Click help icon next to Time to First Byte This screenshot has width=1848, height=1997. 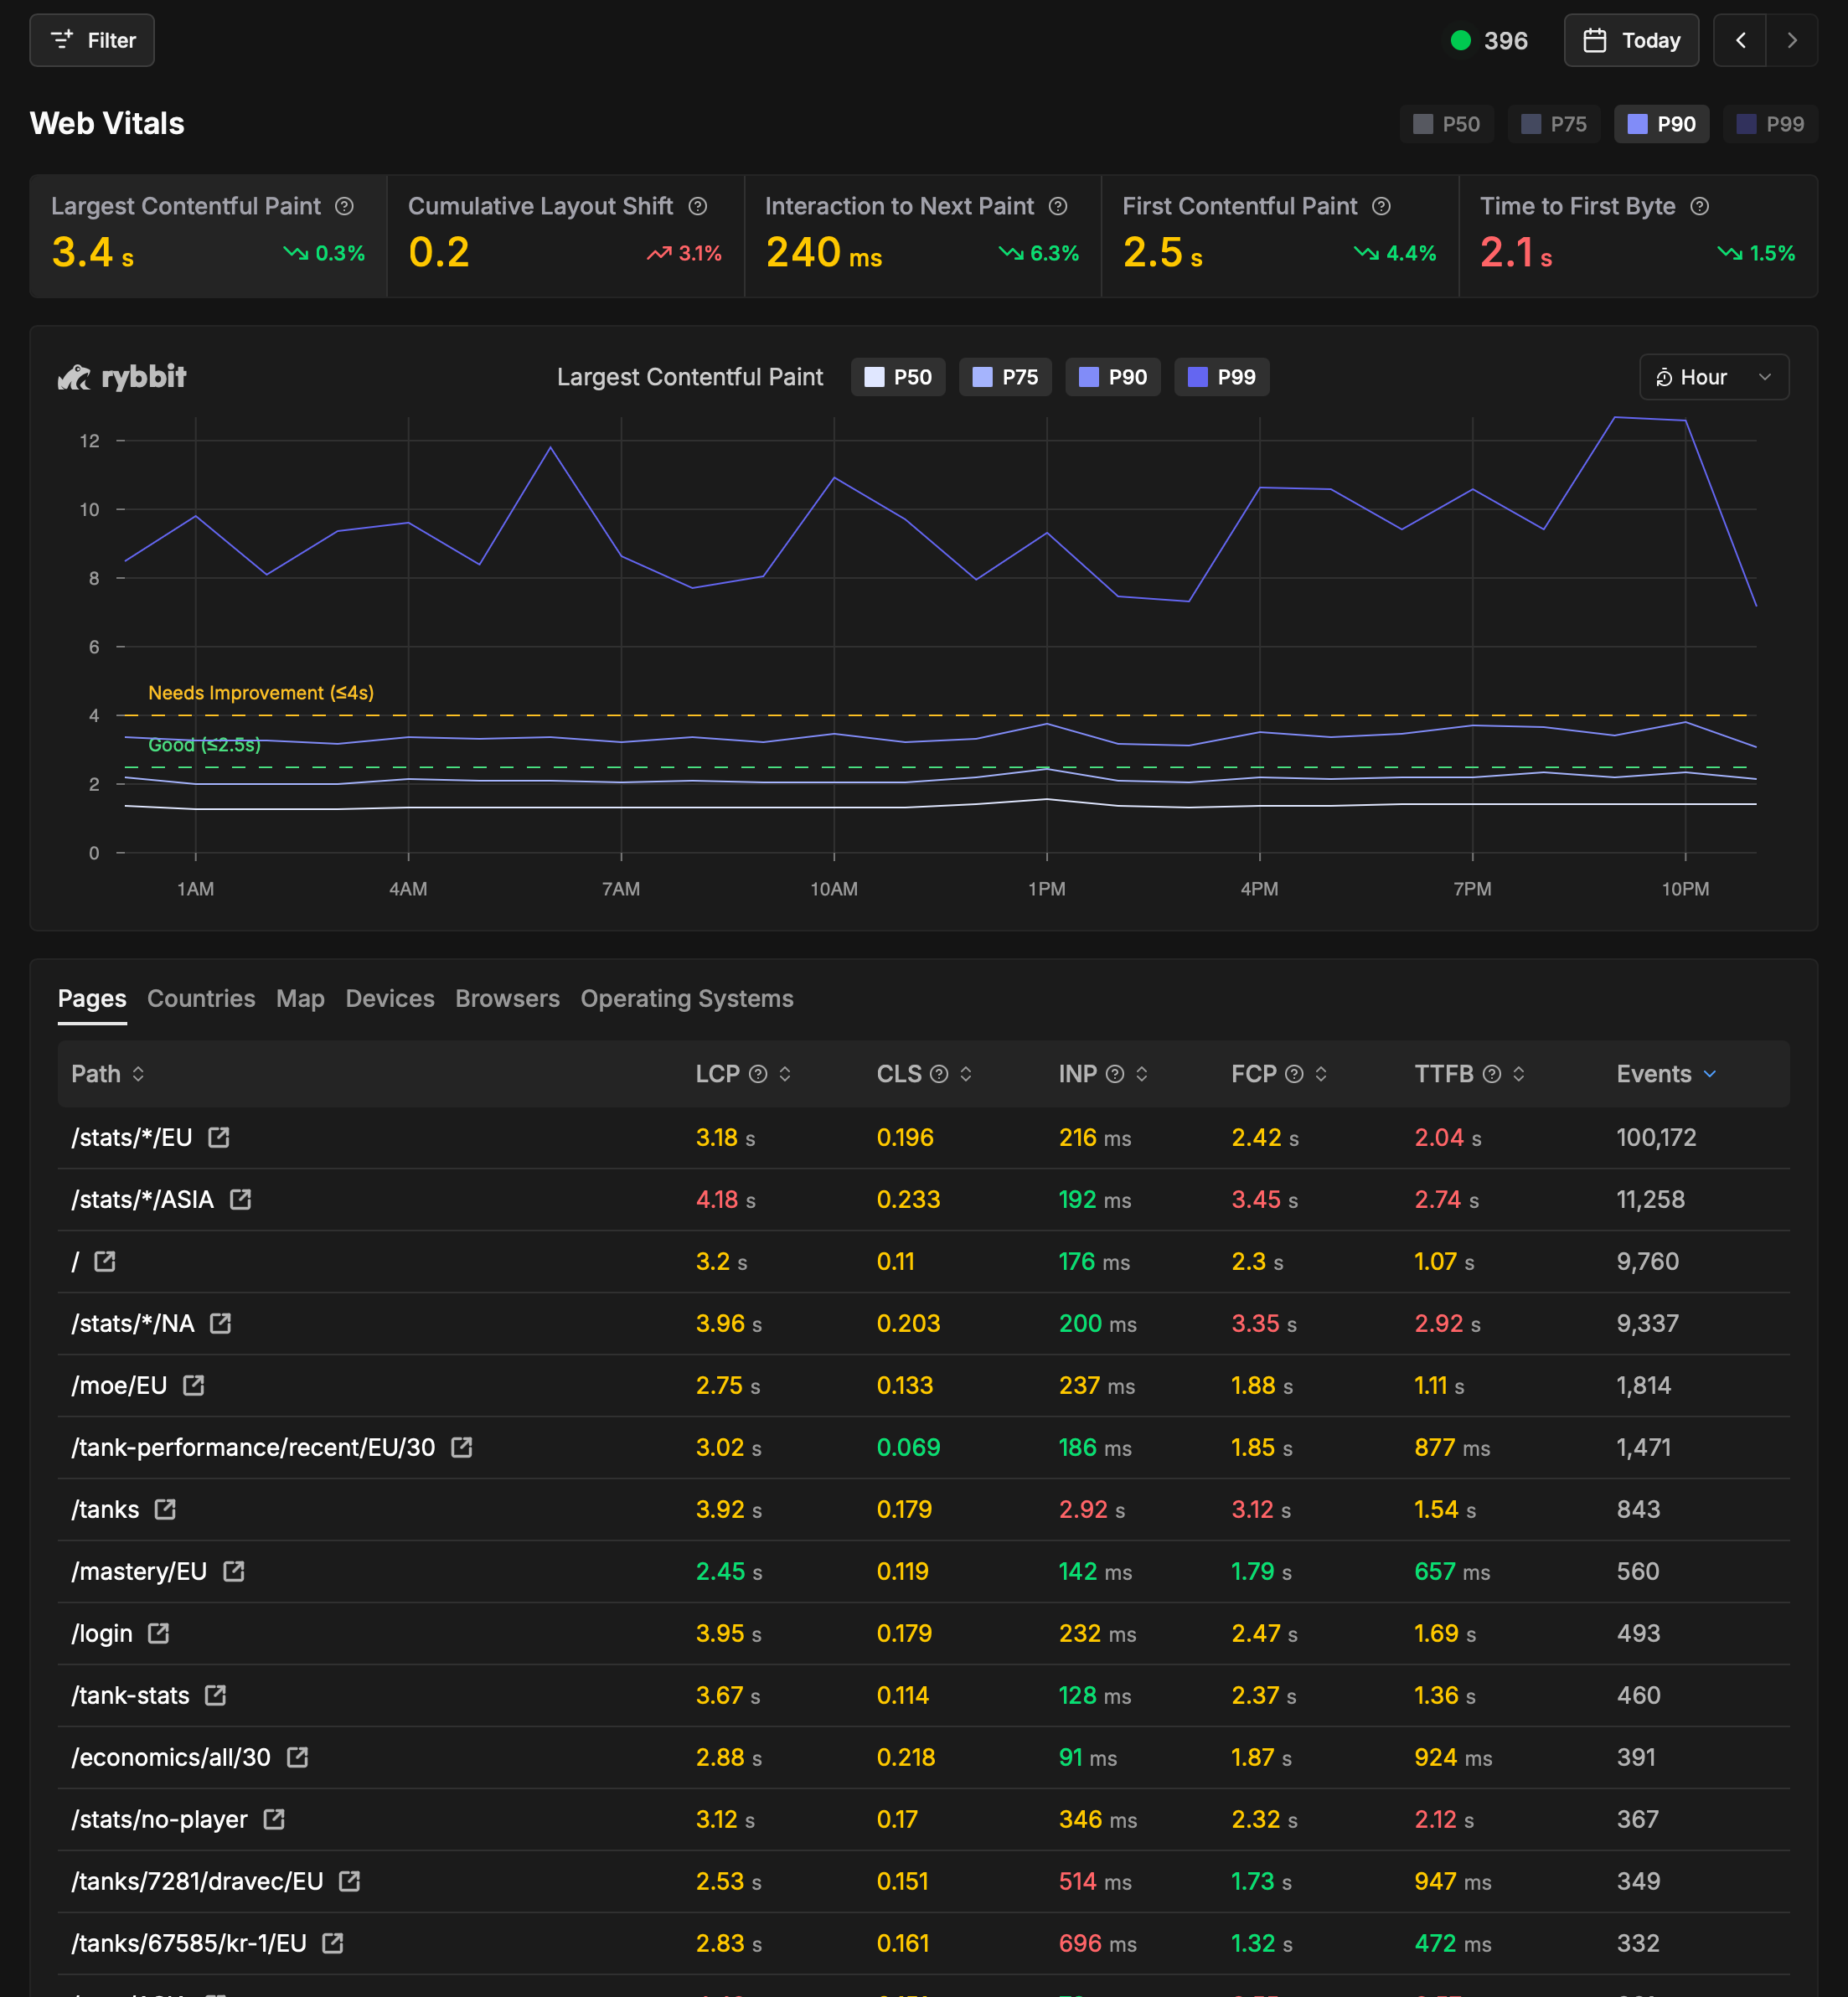pyautogui.click(x=1699, y=206)
